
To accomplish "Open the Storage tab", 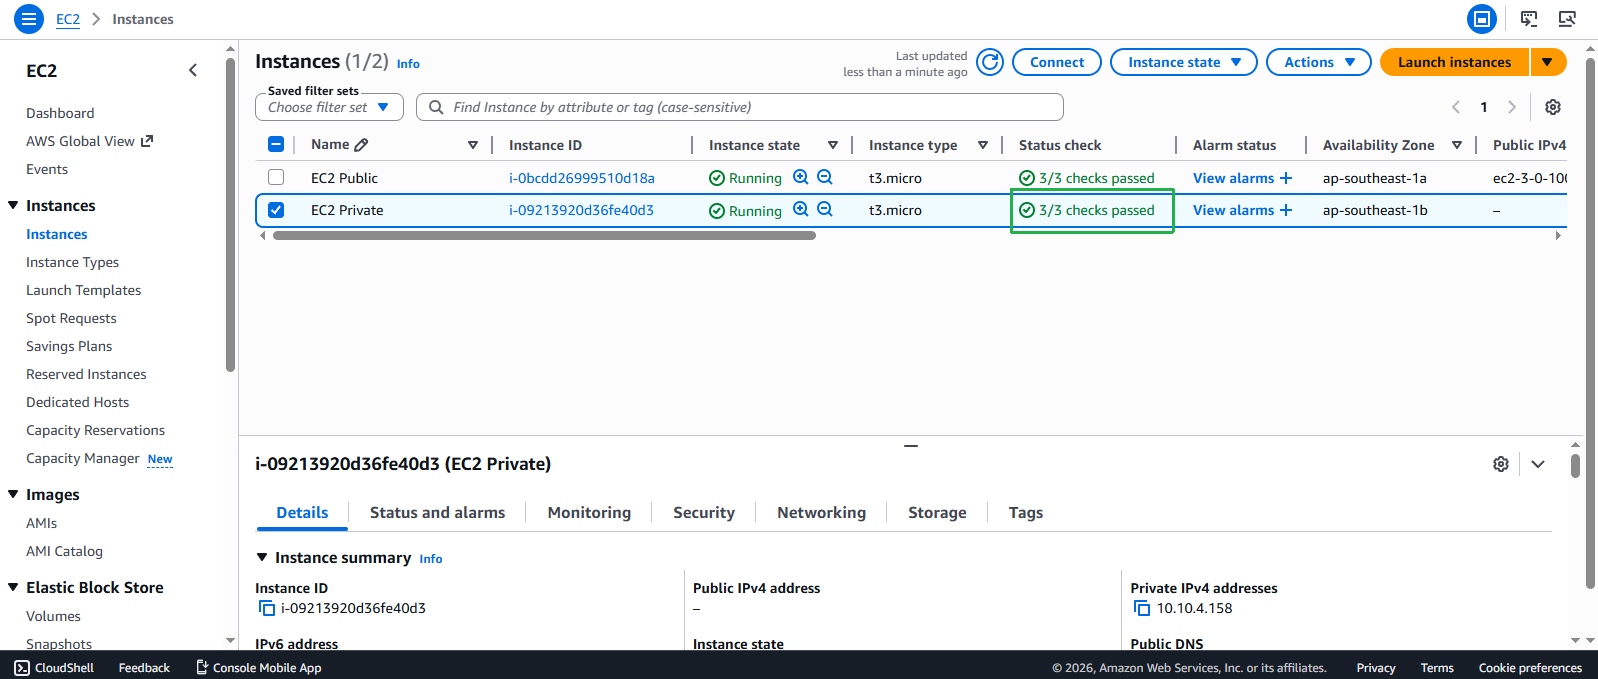I will tap(937, 512).
